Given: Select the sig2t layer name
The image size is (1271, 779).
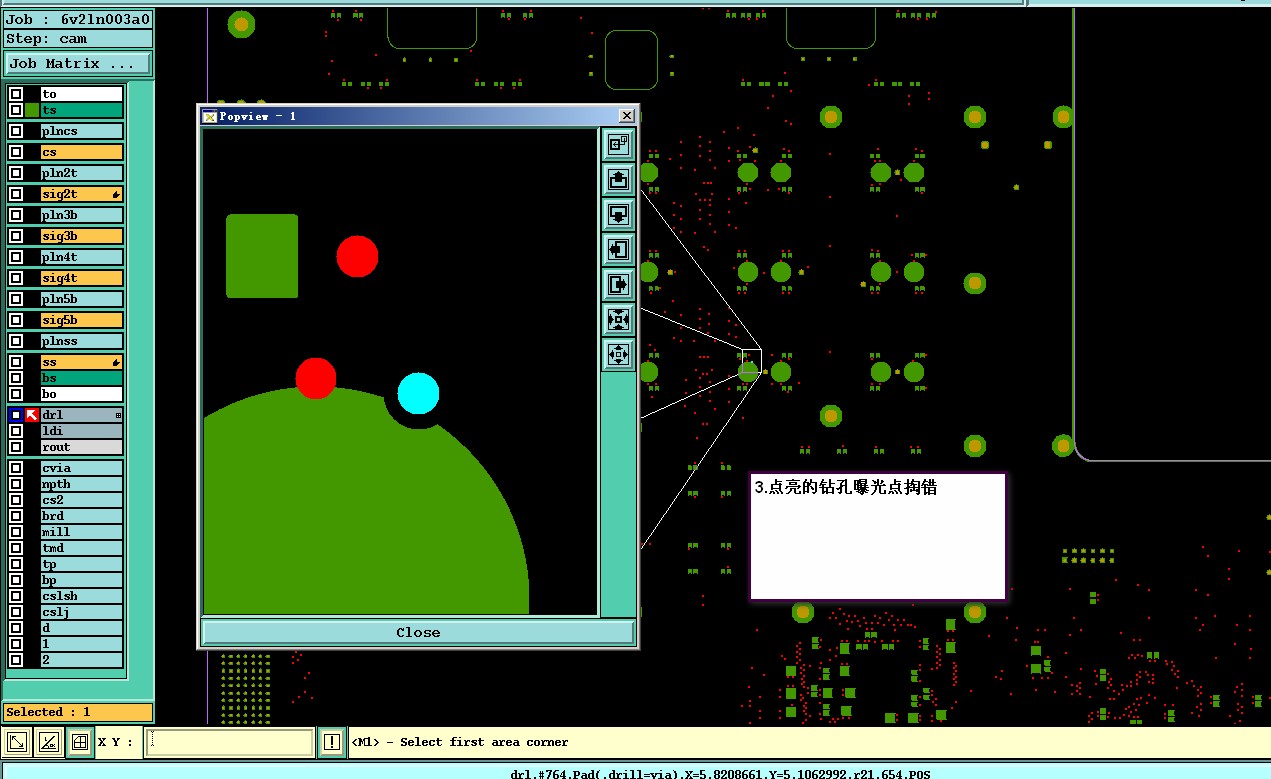Looking at the screenshot, I should [x=82, y=194].
